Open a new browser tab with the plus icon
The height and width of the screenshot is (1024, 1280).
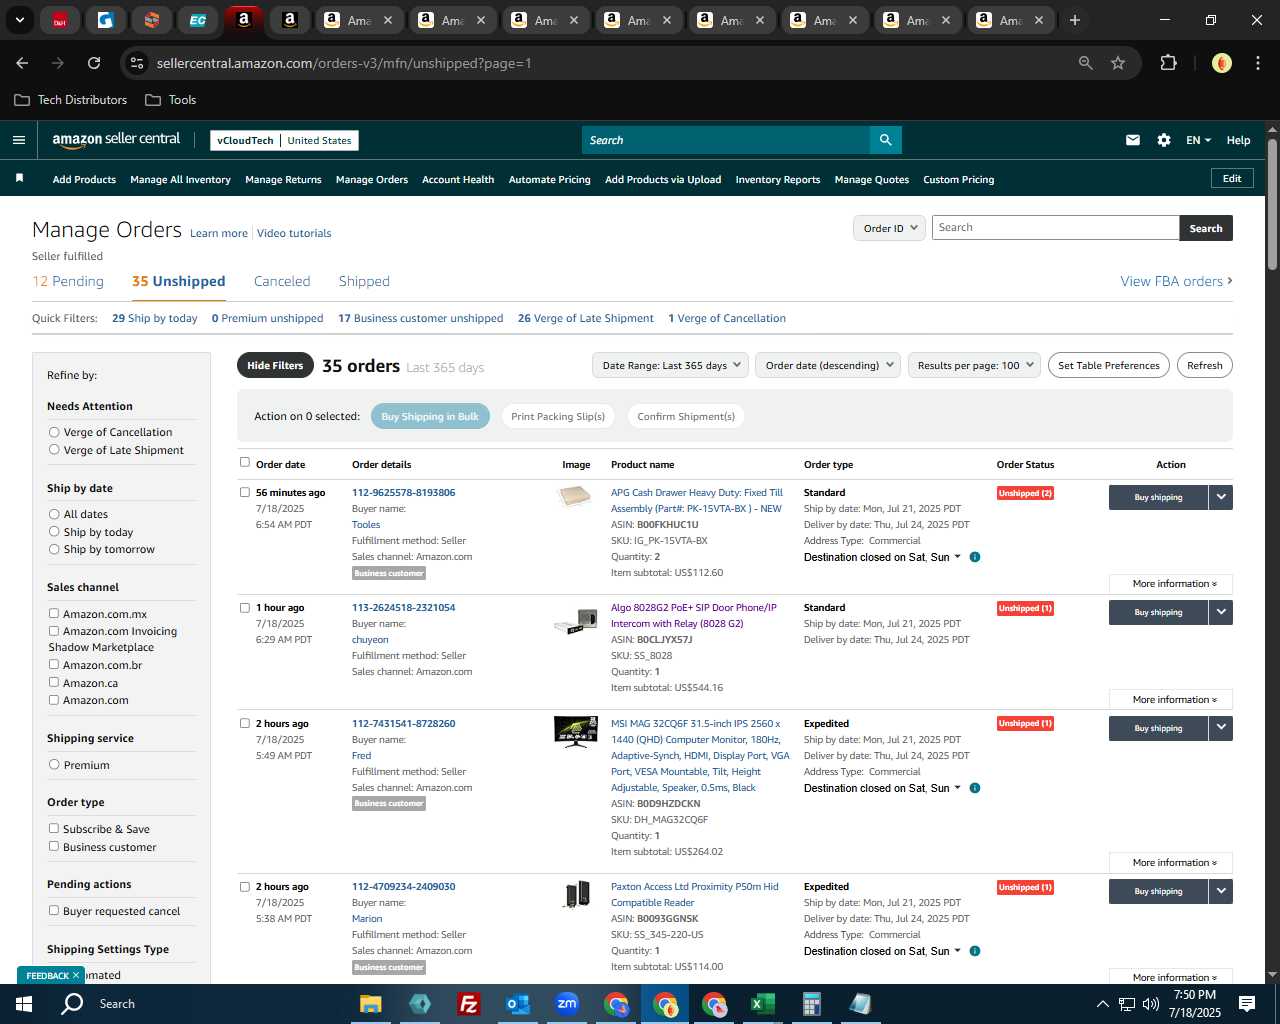pos(1075,20)
